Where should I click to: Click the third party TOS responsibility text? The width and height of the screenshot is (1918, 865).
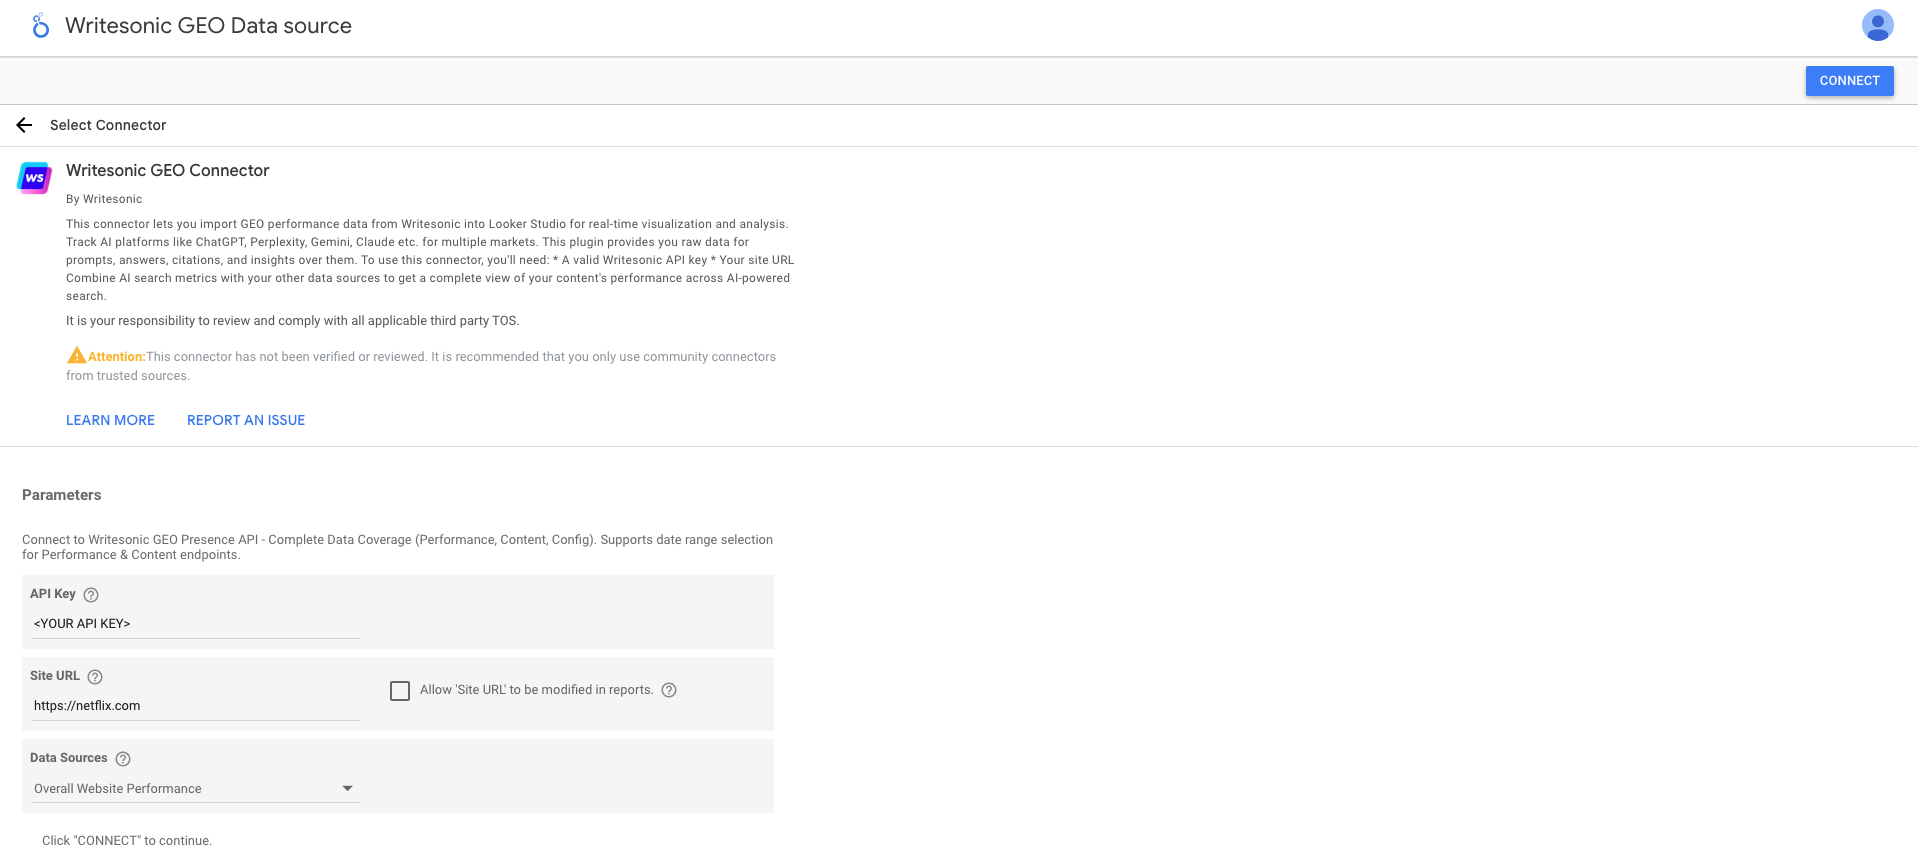(x=293, y=321)
